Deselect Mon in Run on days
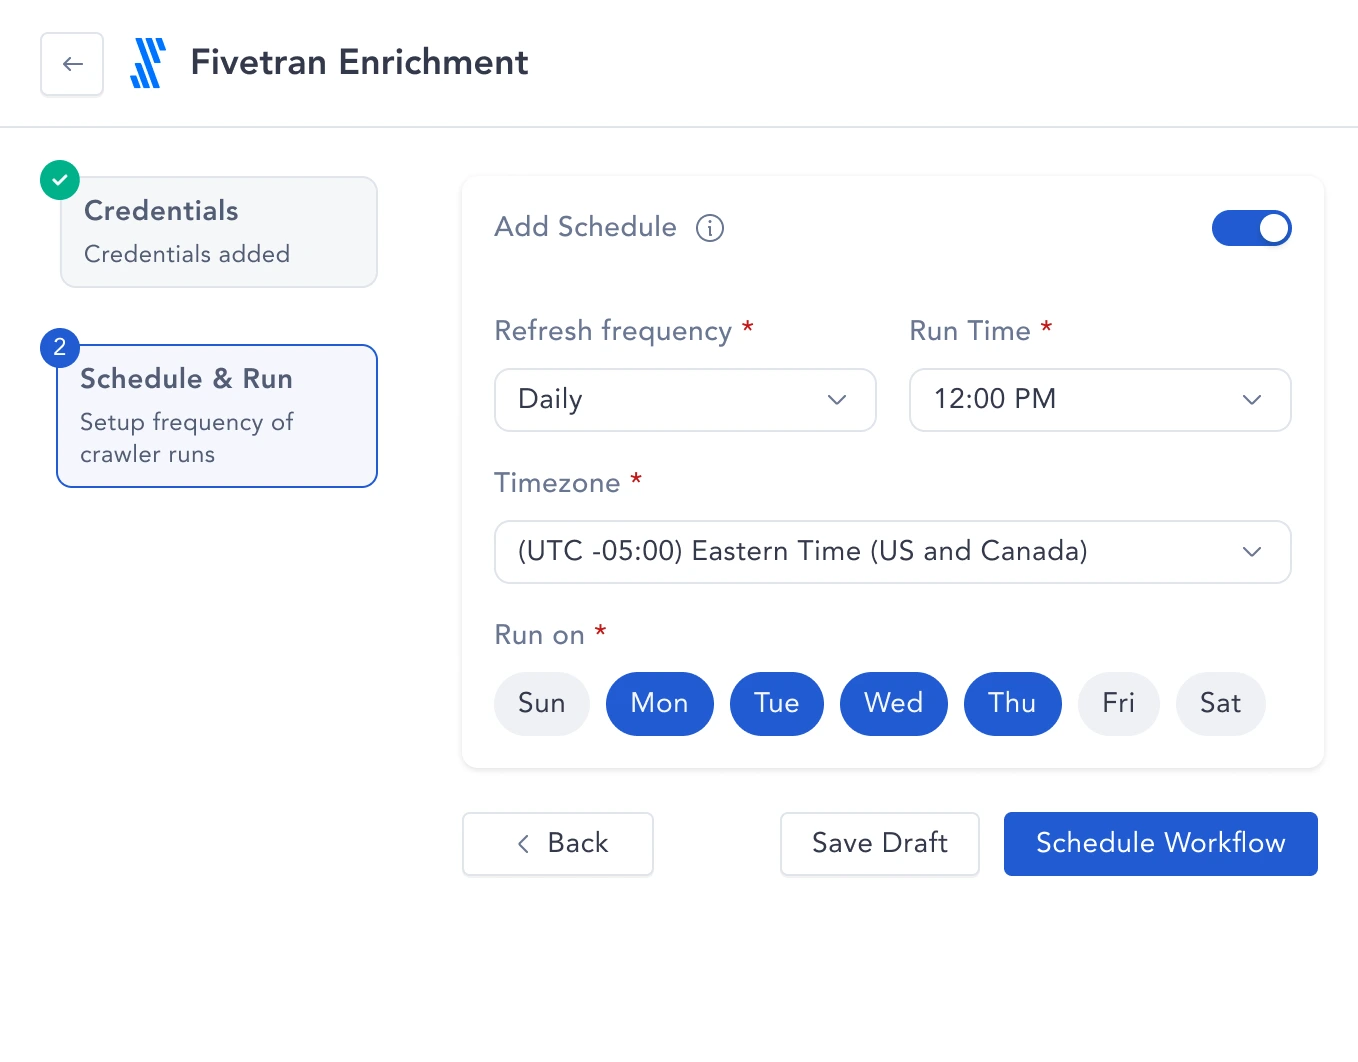This screenshot has width=1358, height=1062. coord(660,704)
